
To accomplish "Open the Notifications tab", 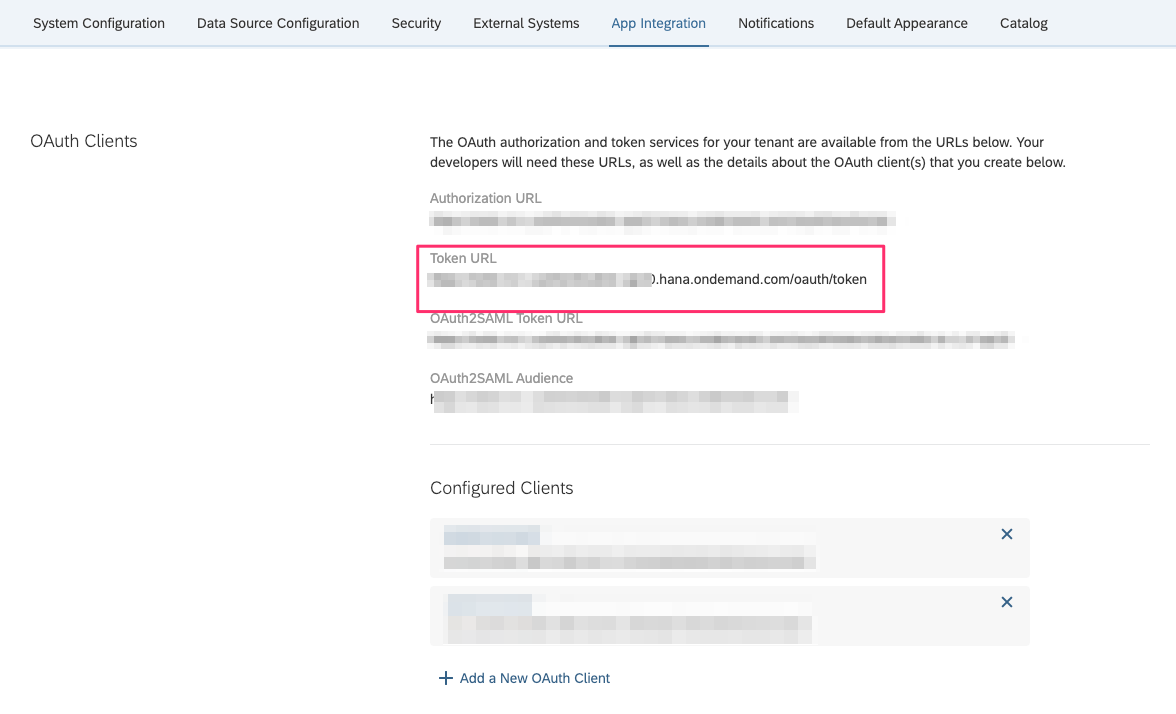I will click(776, 23).
